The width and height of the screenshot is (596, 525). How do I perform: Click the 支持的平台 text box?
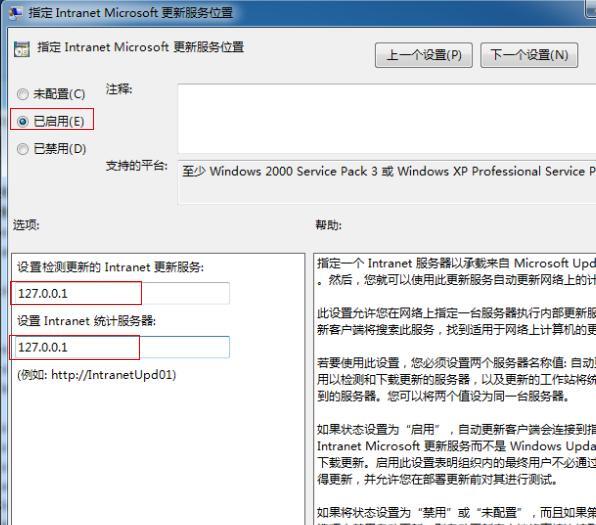[387, 182]
